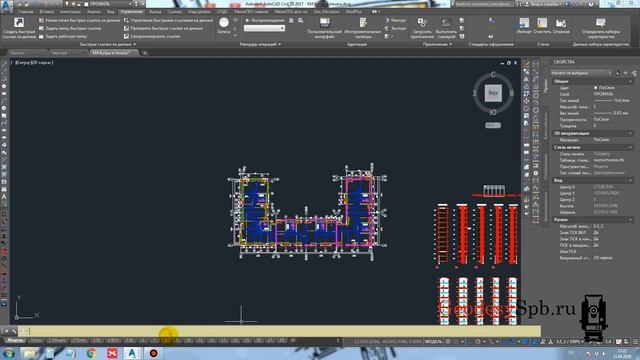Click the Define property sets icon
This screenshot has width=640, height=360.
600,22
